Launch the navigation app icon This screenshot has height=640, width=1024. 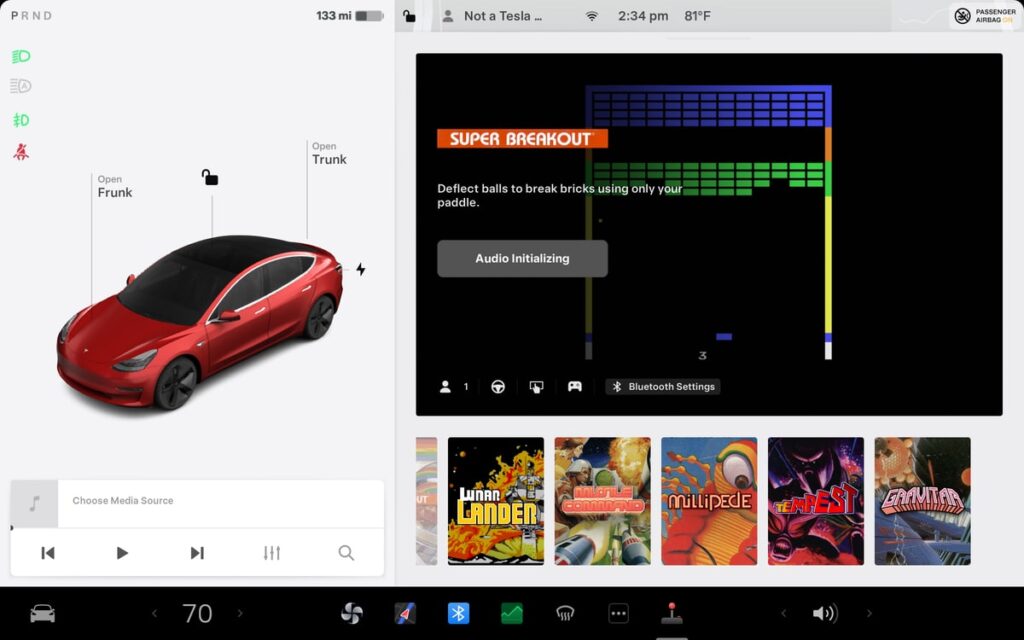tap(404, 613)
